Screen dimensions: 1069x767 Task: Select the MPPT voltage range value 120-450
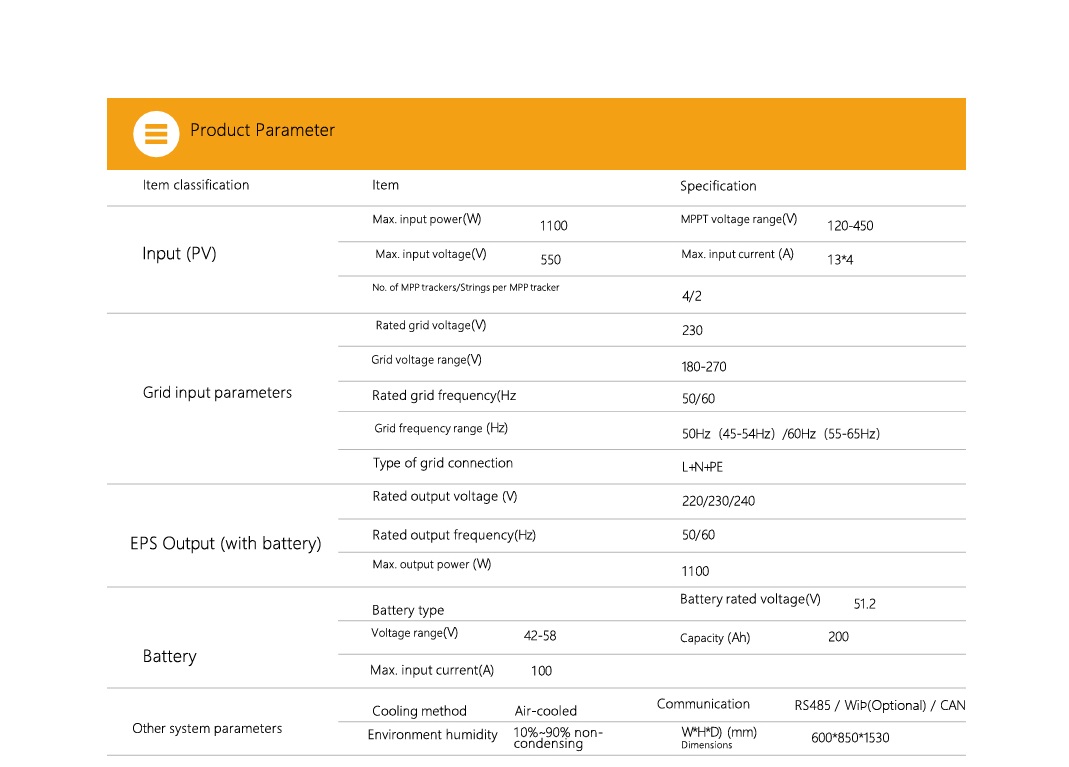[850, 226]
